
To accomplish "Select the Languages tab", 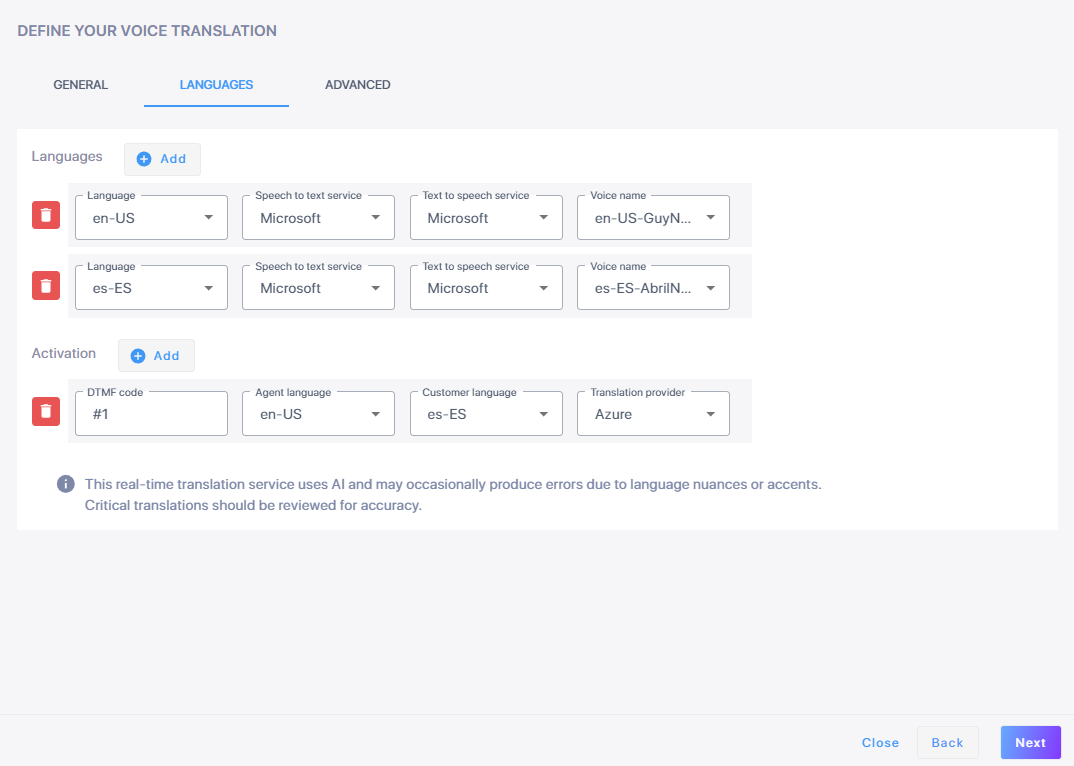I will pos(216,85).
